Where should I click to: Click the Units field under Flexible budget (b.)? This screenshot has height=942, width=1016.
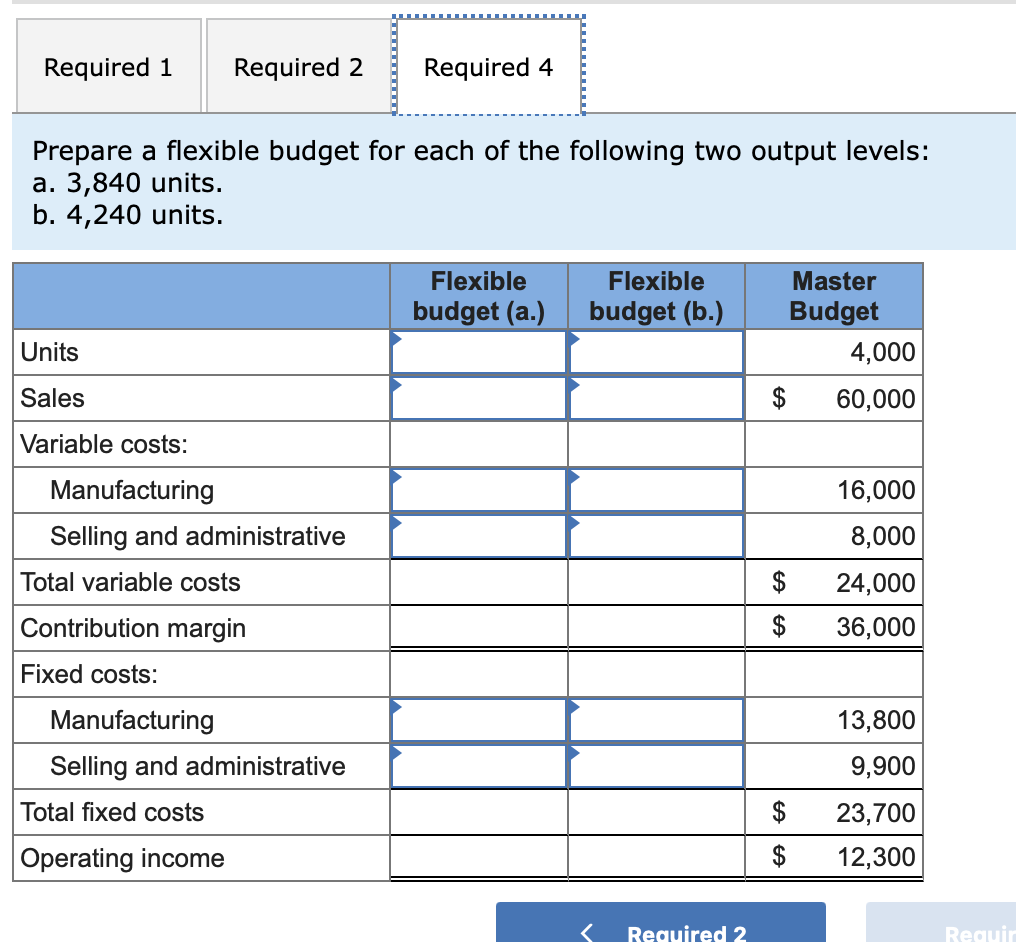tap(656, 351)
